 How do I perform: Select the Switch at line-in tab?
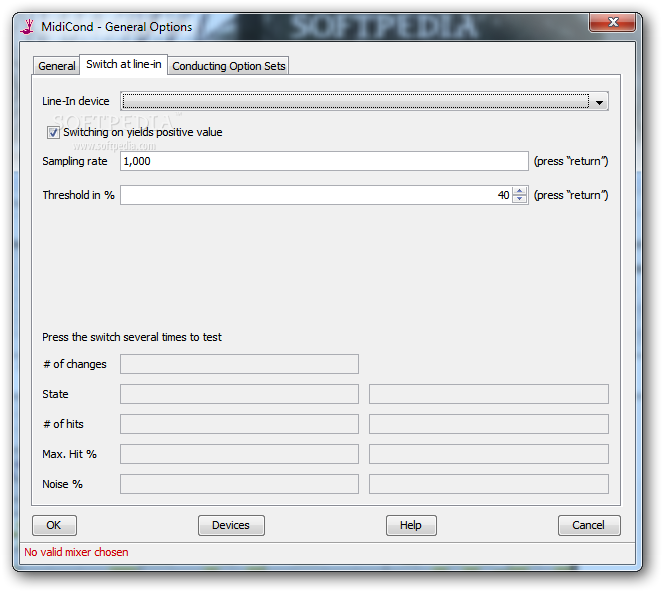pyautogui.click(x=123, y=64)
